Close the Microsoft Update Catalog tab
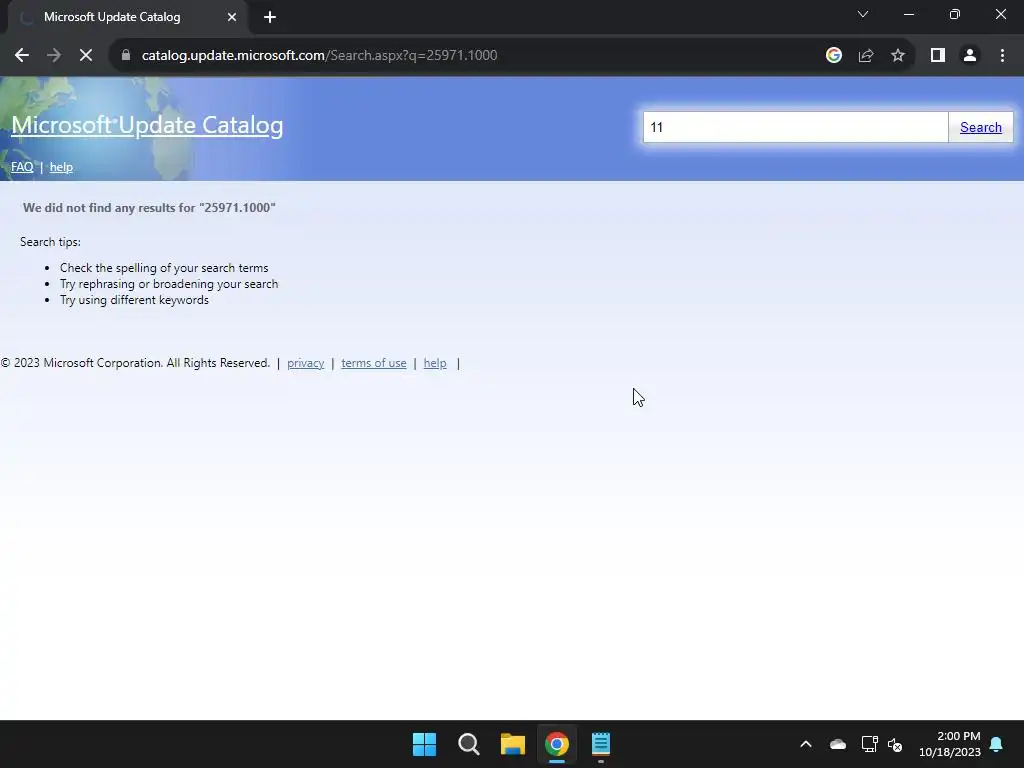This screenshot has height=768, width=1024. tap(232, 17)
